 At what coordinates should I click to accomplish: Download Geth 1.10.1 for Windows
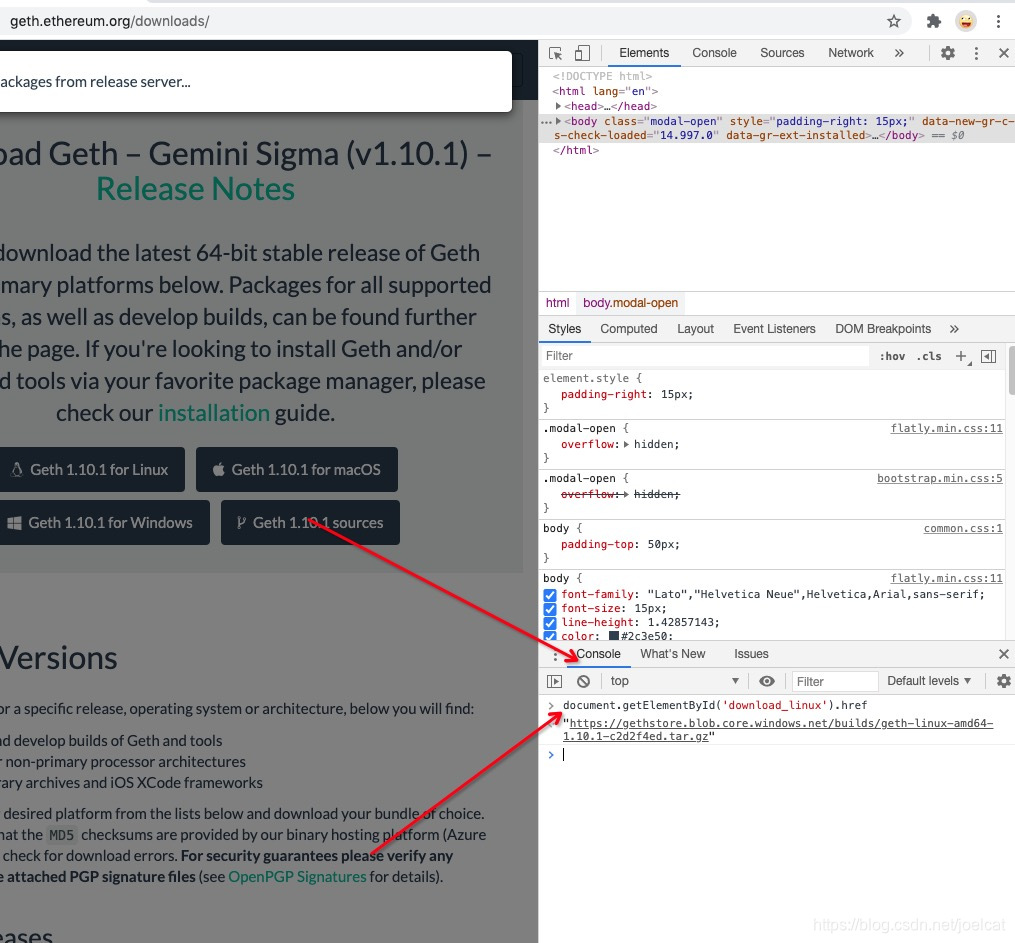[x=104, y=522]
